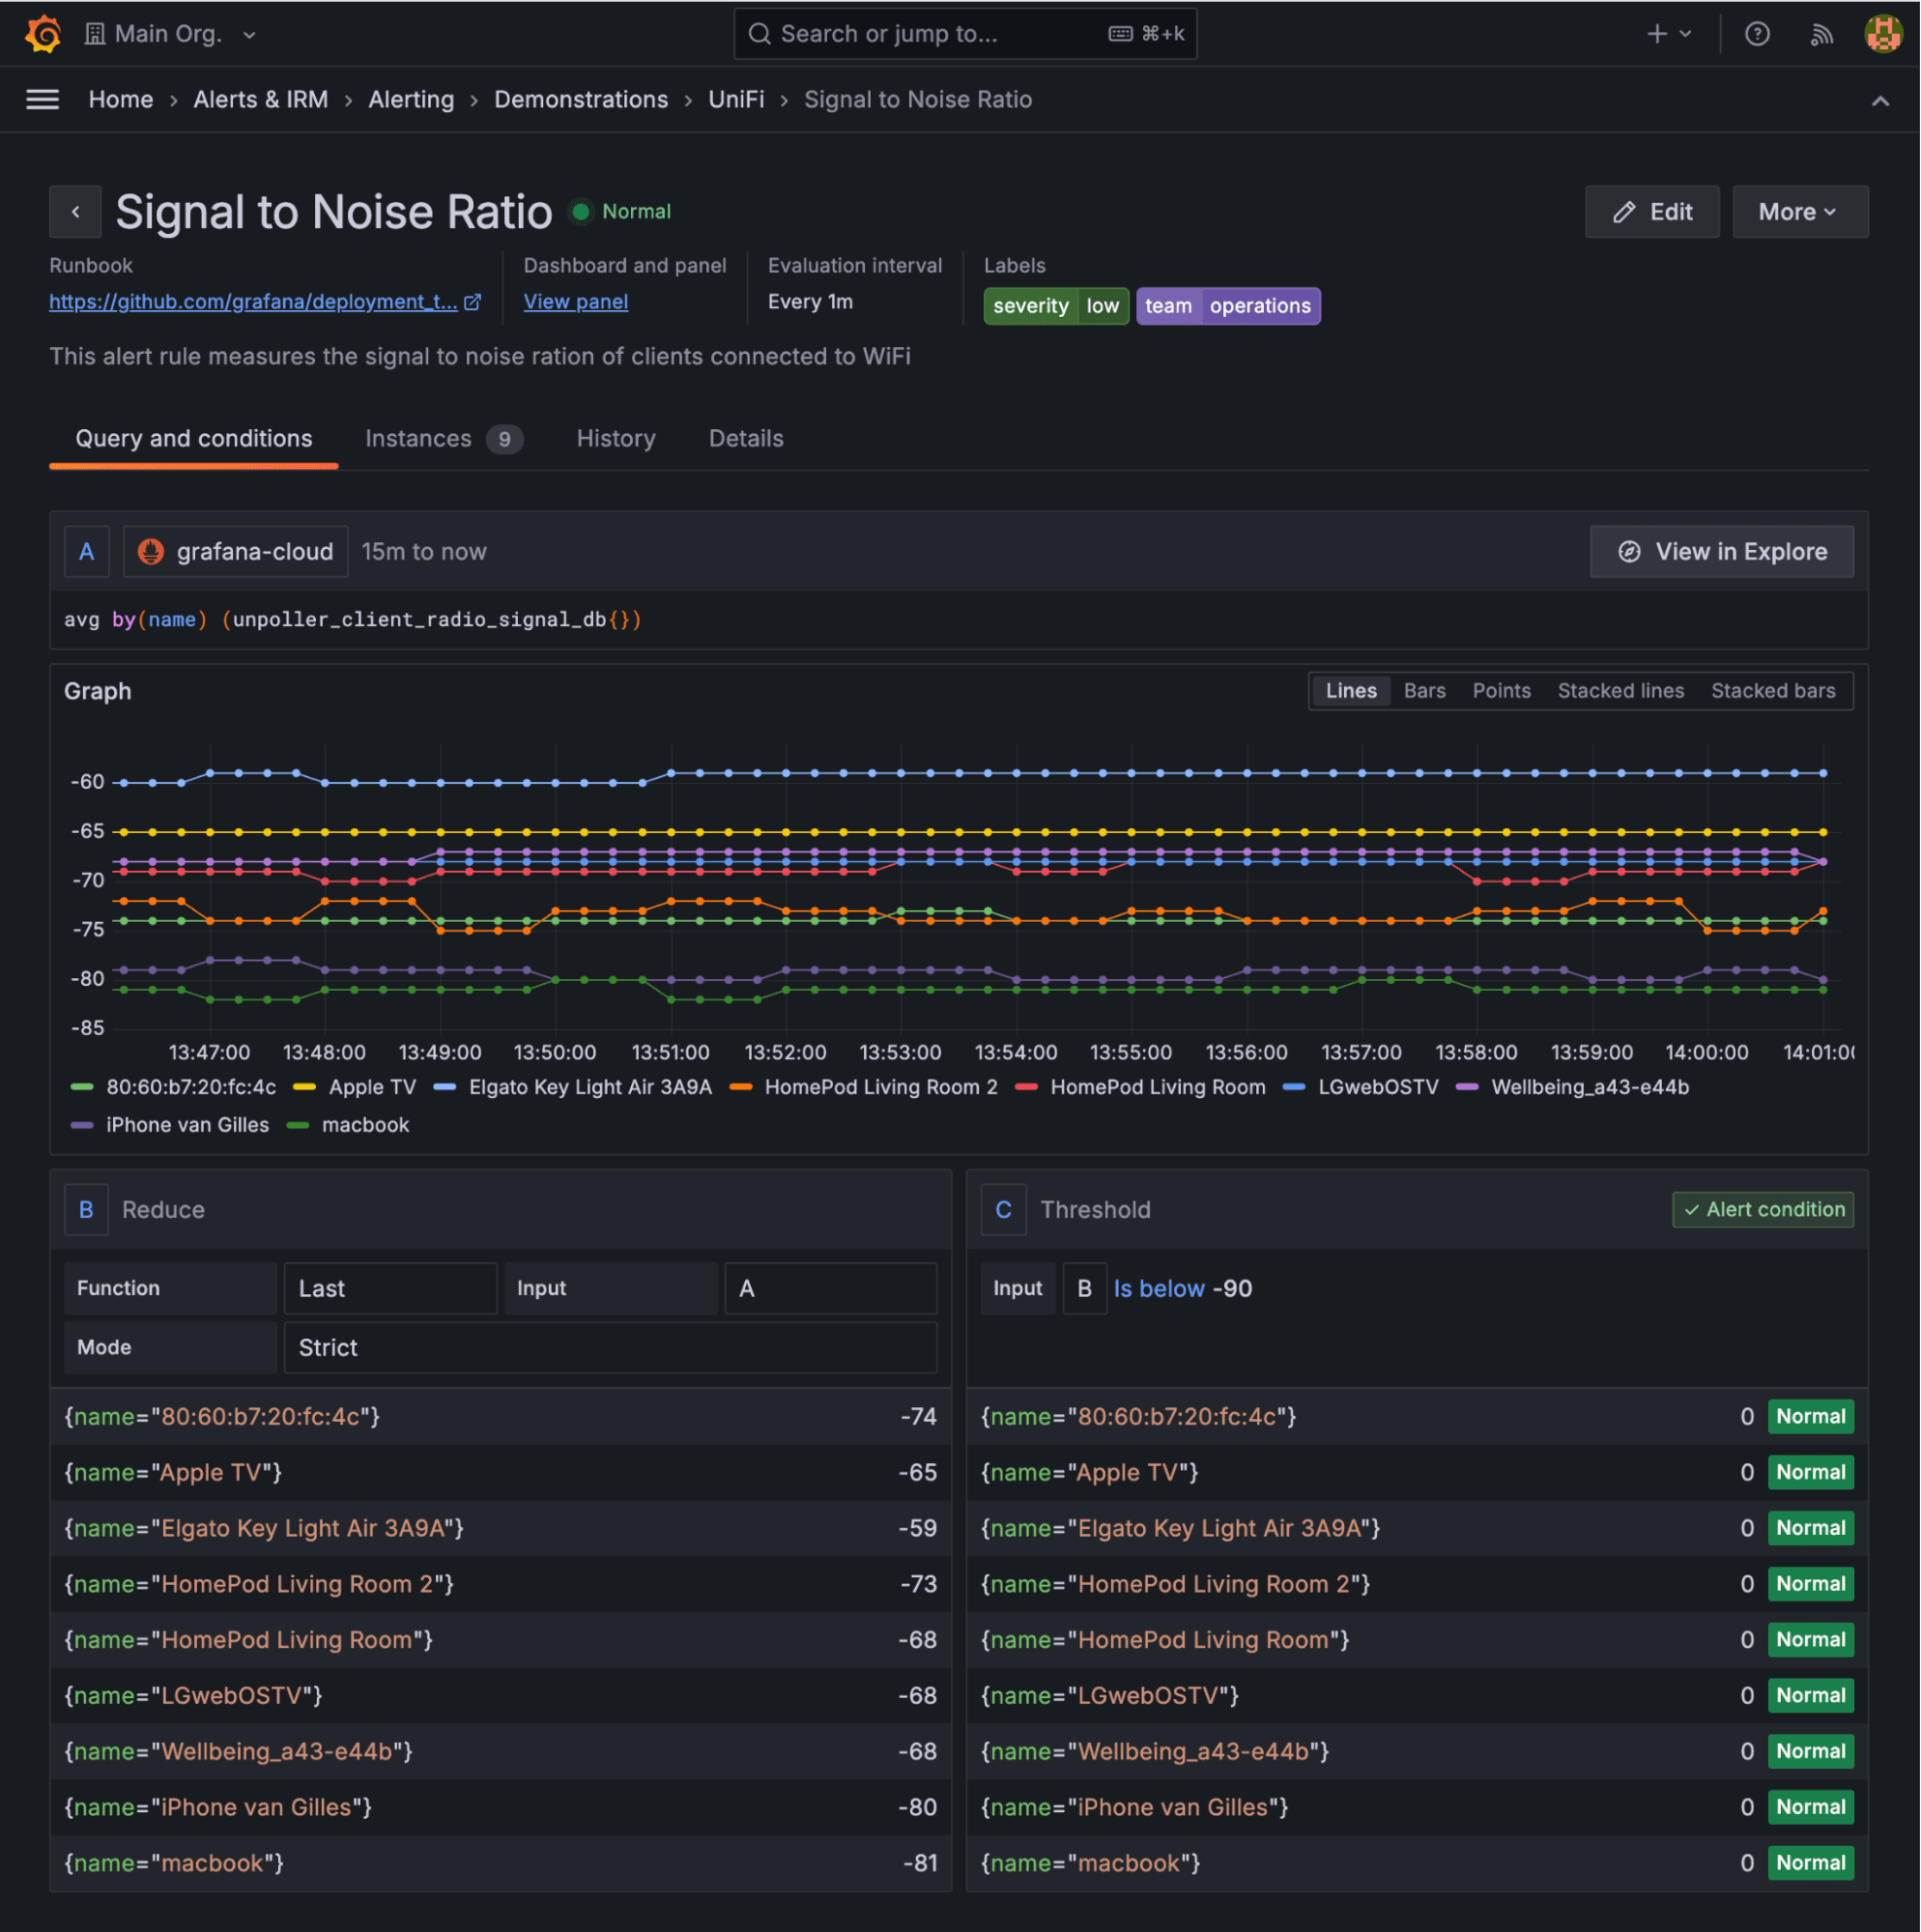The height and width of the screenshot is (1932, 1921).
Task: Open the Grafana home logo
Action: tap(40, 33)
